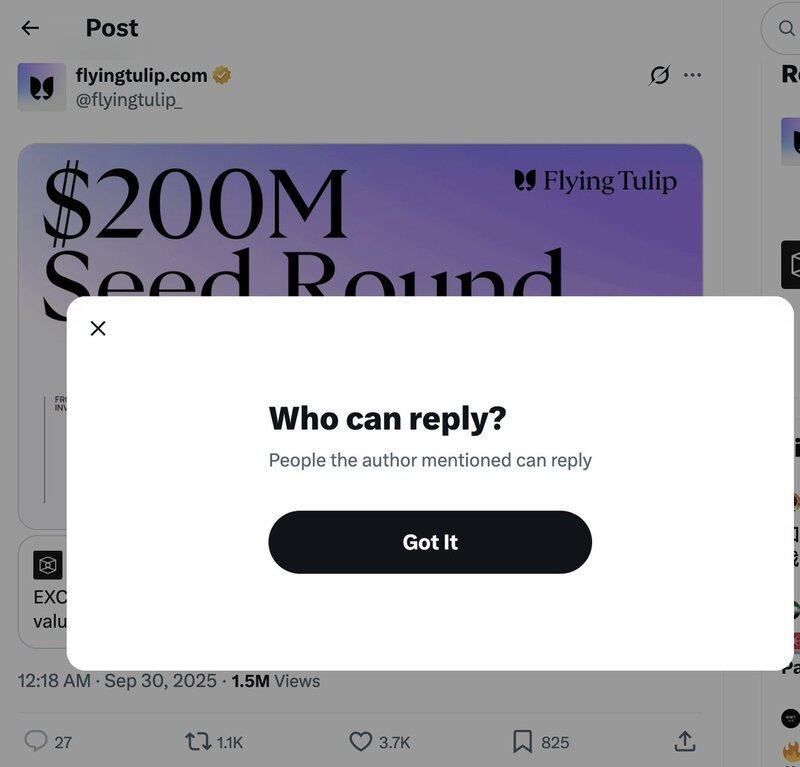Open the 12:18 AM Sep 30 timestamp
800x767 pixels.
(x=117, y=681)
